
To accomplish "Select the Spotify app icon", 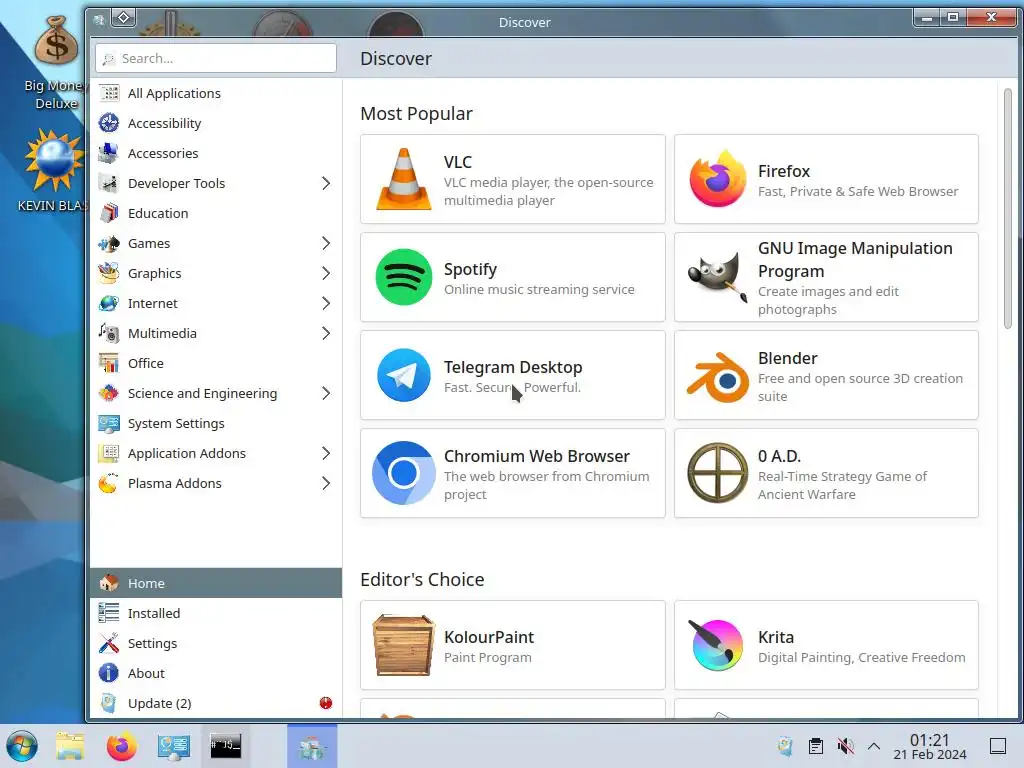I will point(404,277).
